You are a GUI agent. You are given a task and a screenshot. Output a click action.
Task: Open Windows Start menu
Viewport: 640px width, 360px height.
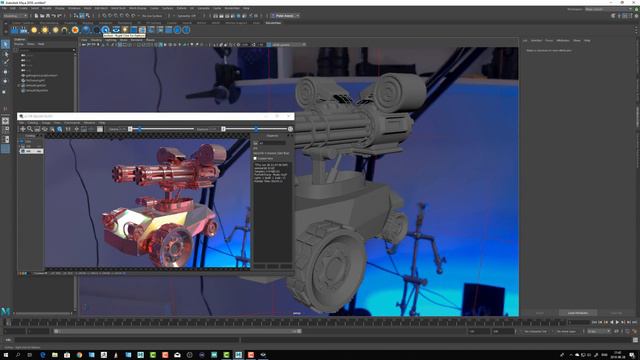(x=6, y=355)
